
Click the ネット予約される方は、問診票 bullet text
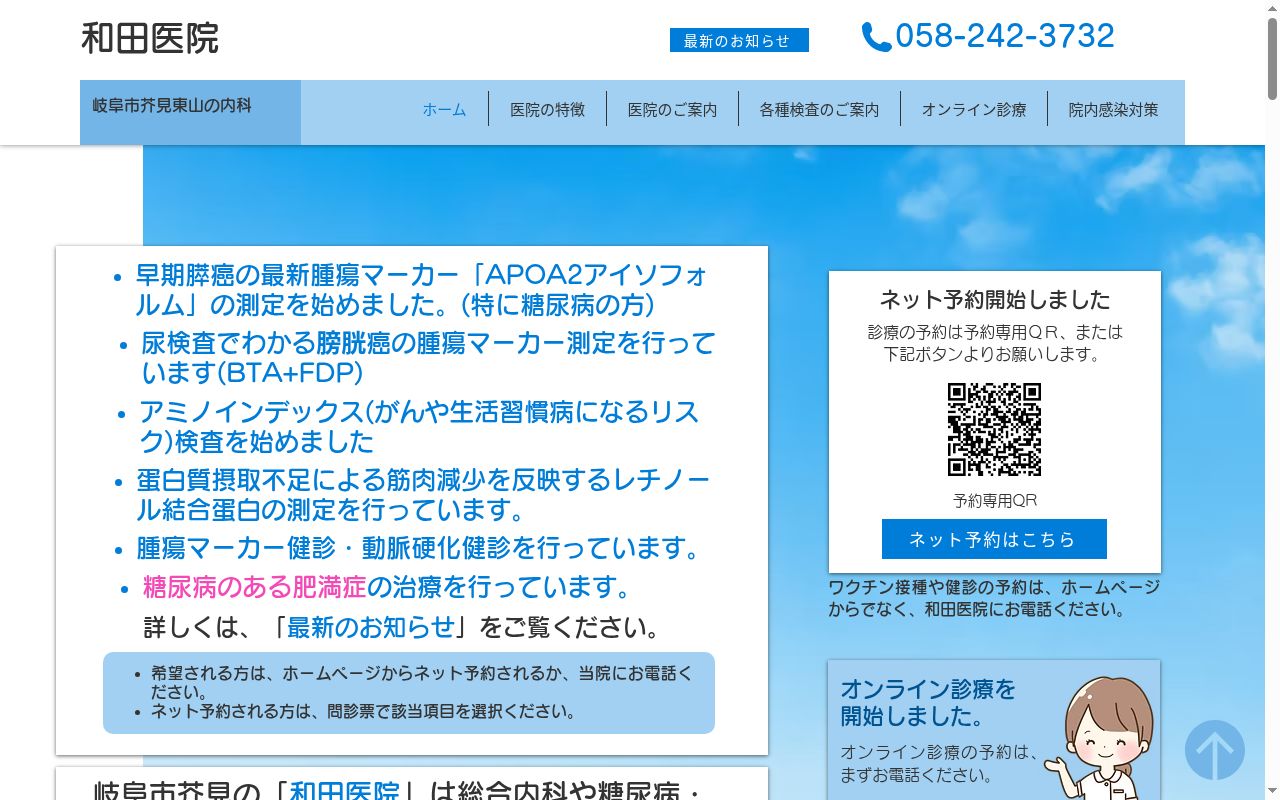[x=364, y=712]
